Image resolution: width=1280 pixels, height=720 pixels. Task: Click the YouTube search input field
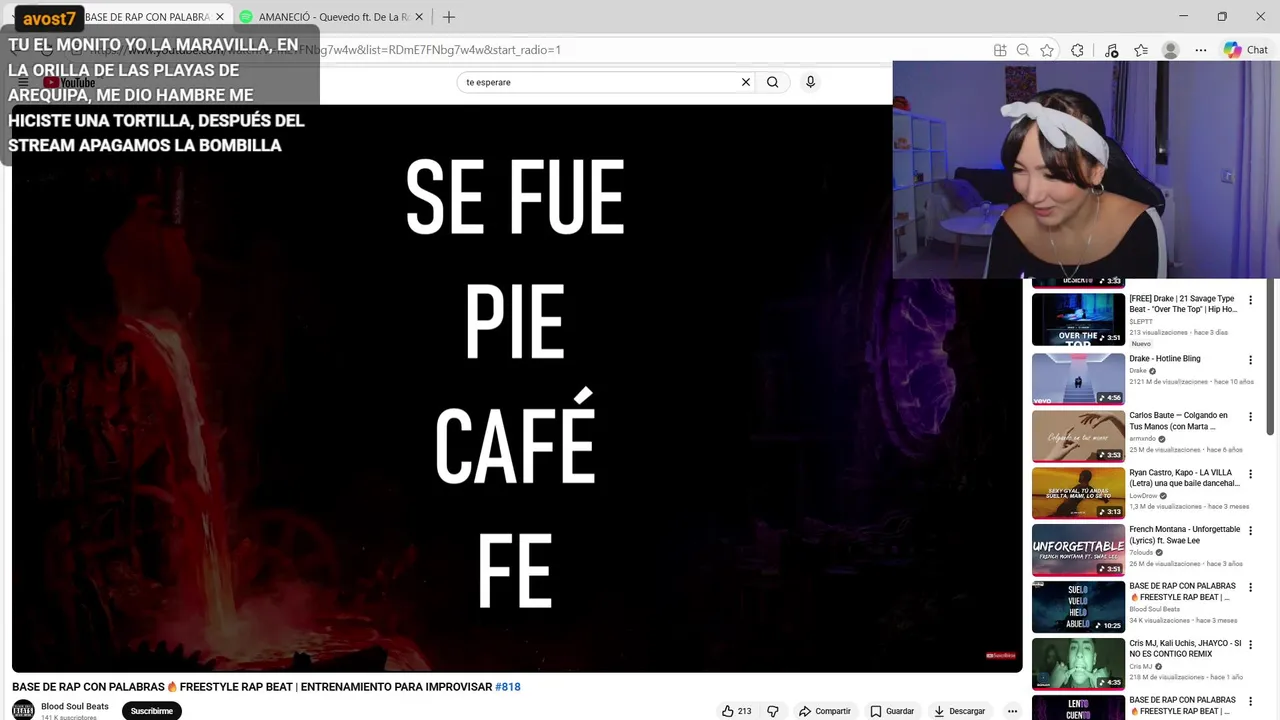point(600,82)
